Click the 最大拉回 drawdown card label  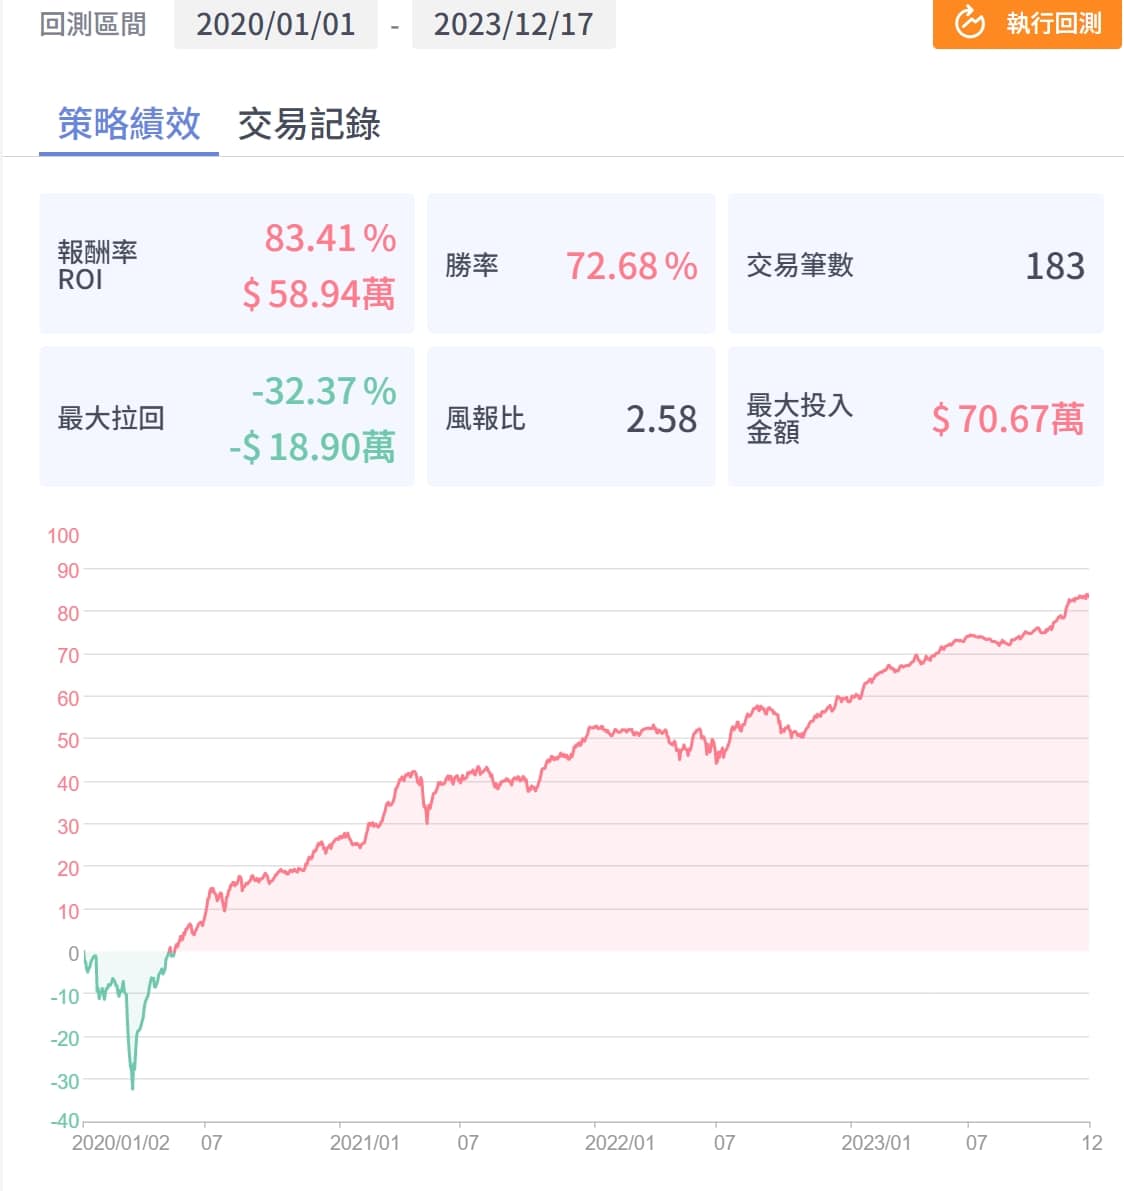pos(111,418)
